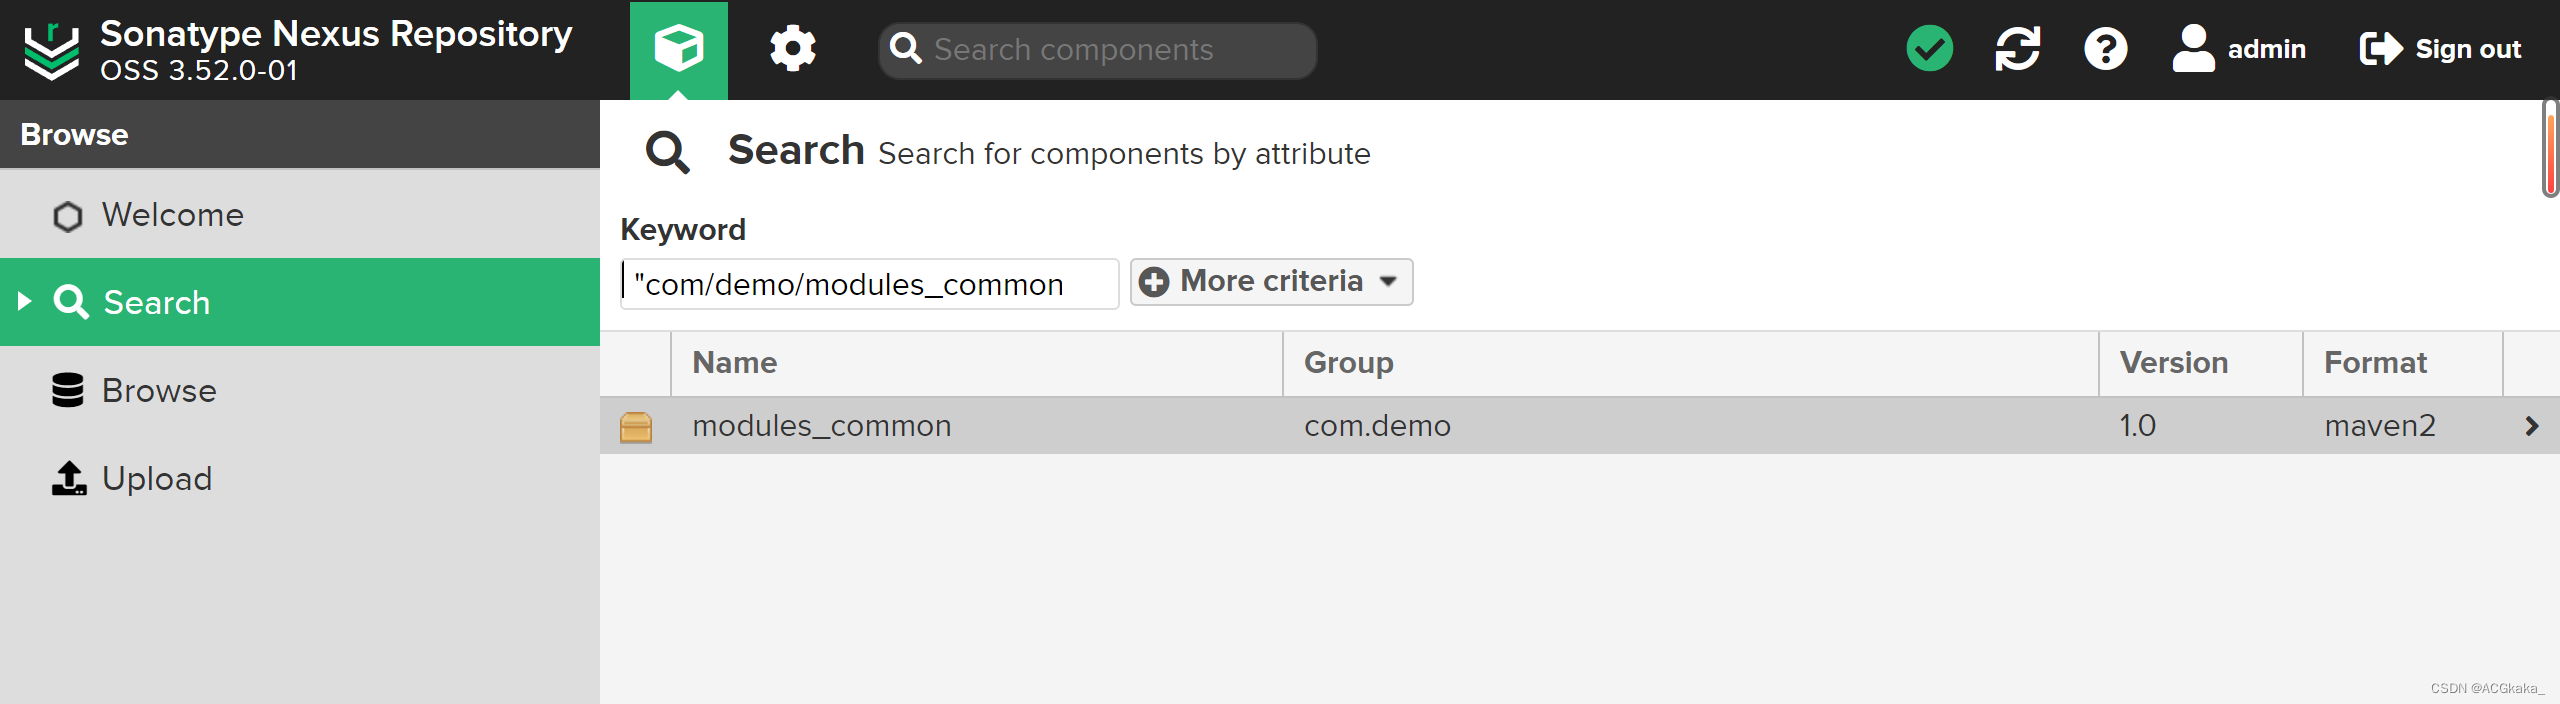This screenshot has height=704, width=2560.
Task: Expand the Search sidebar item arrow
Action: coord(25,301)
